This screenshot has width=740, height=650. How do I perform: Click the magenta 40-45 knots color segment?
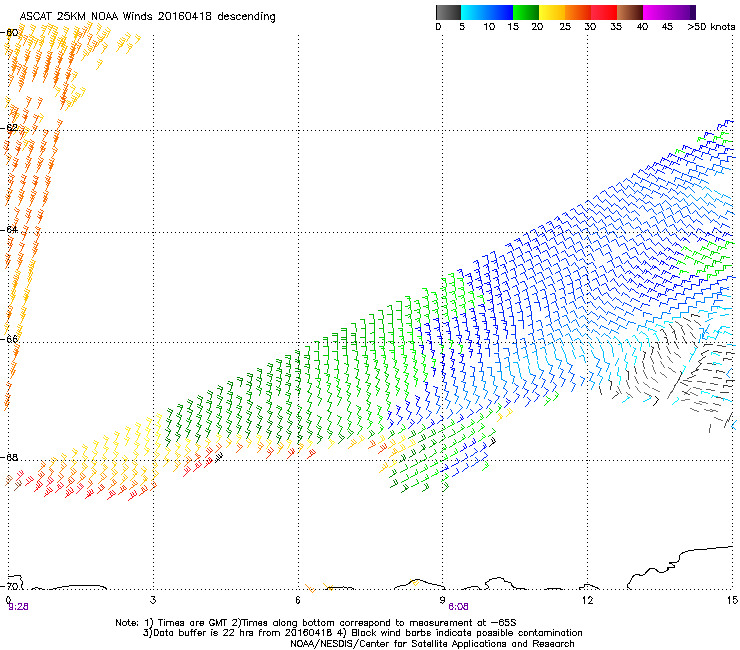pyautogui.click(x=656, y=12)
